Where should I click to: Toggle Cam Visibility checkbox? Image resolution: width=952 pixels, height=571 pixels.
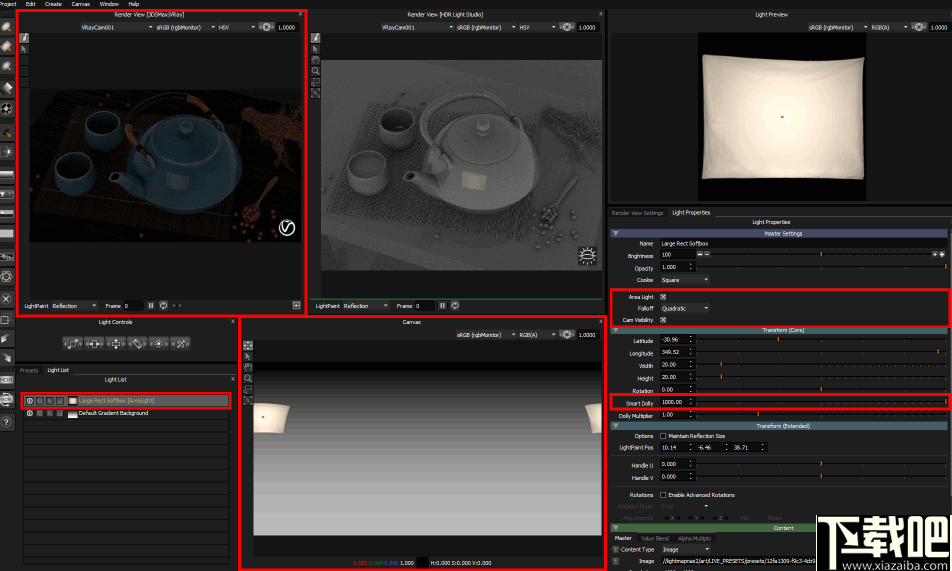(x=663, y=320)
